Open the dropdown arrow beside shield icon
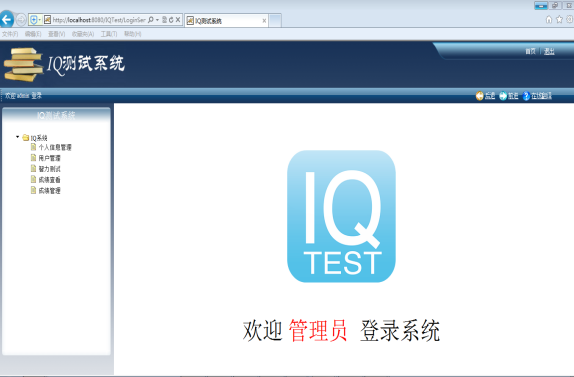 click(x=40, y=20)
